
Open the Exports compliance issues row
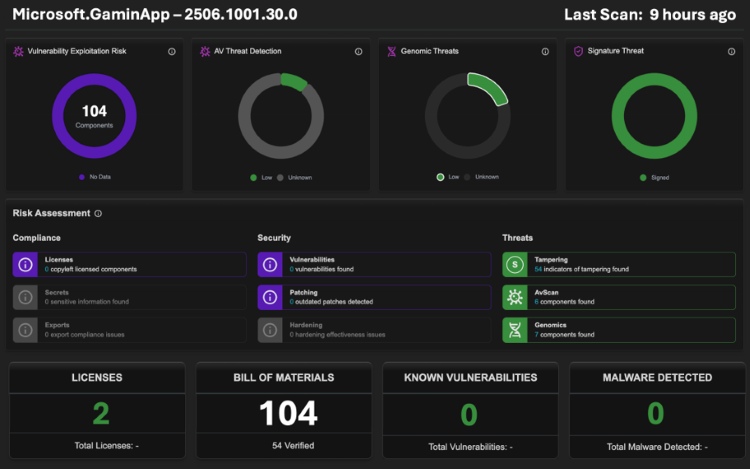tap(129, 330)
